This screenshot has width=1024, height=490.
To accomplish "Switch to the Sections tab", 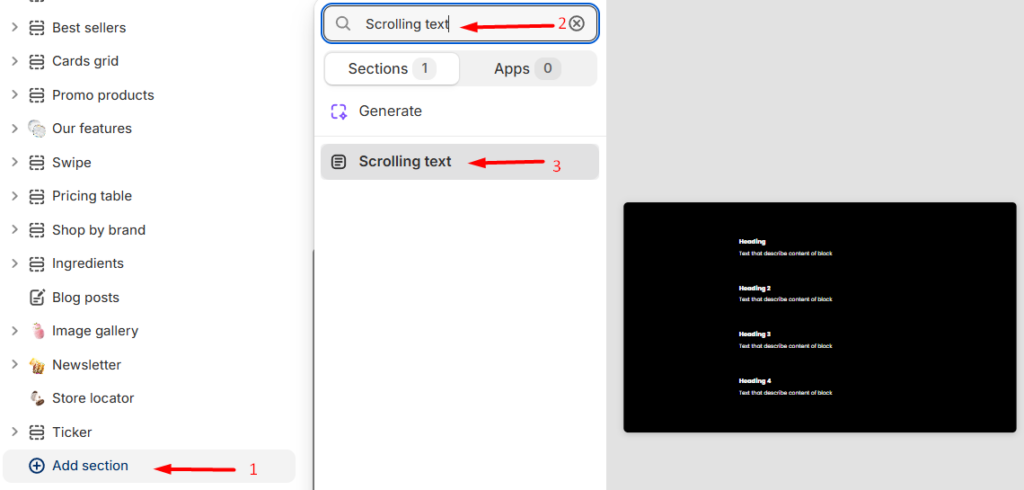I will [x=392, y=69].
